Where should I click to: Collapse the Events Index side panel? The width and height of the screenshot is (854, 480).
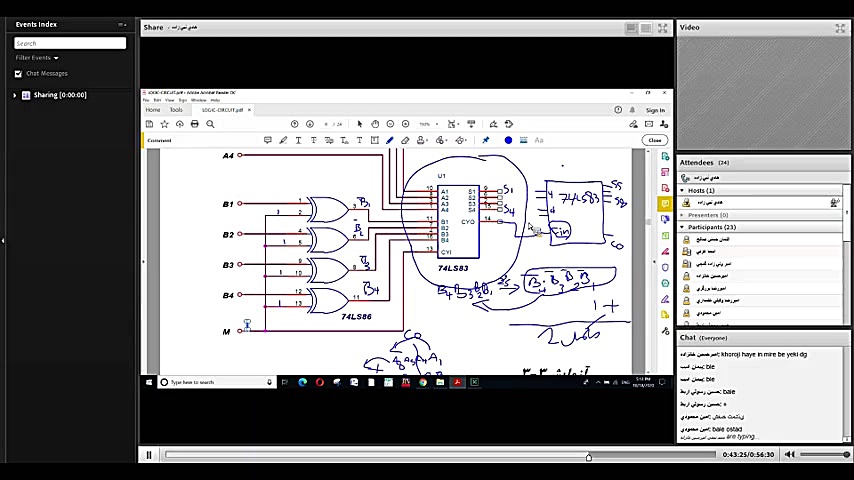tap(3, 240)
